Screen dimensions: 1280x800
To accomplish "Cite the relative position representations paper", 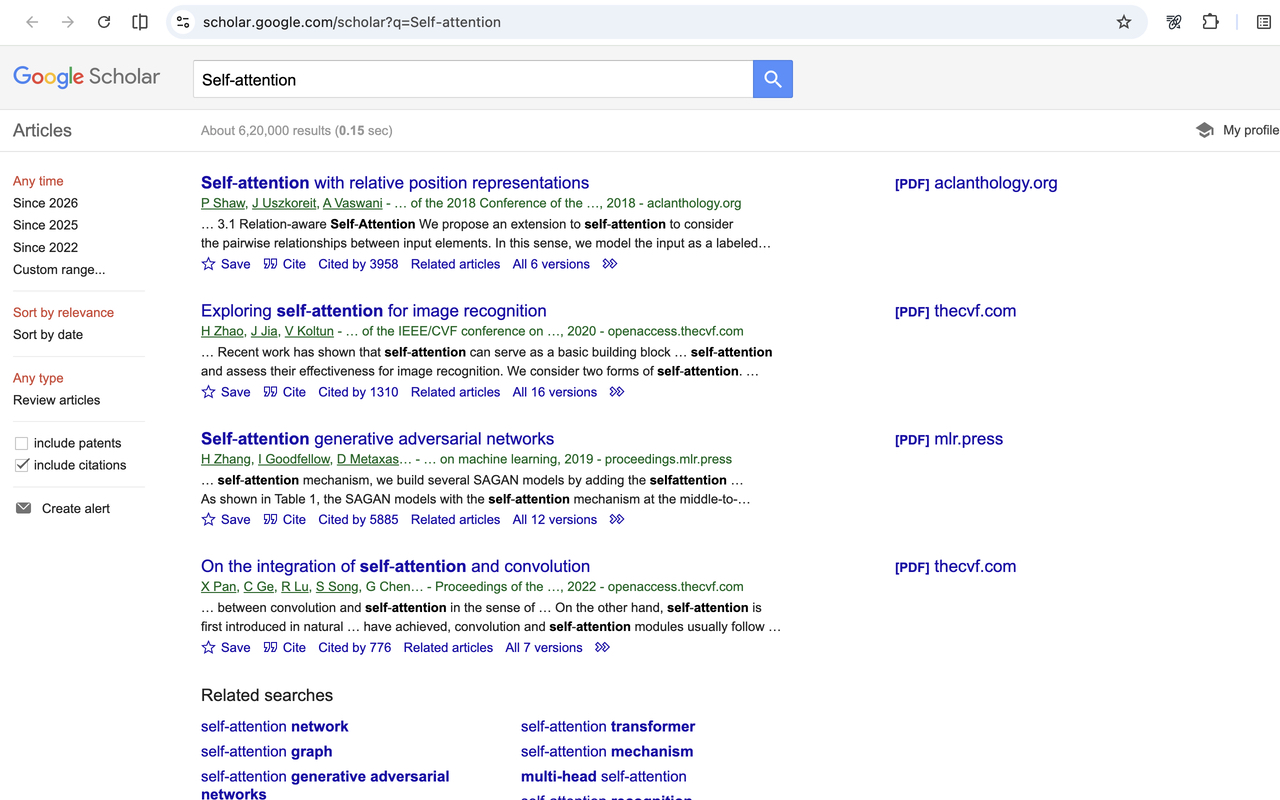I will point(285,264).
